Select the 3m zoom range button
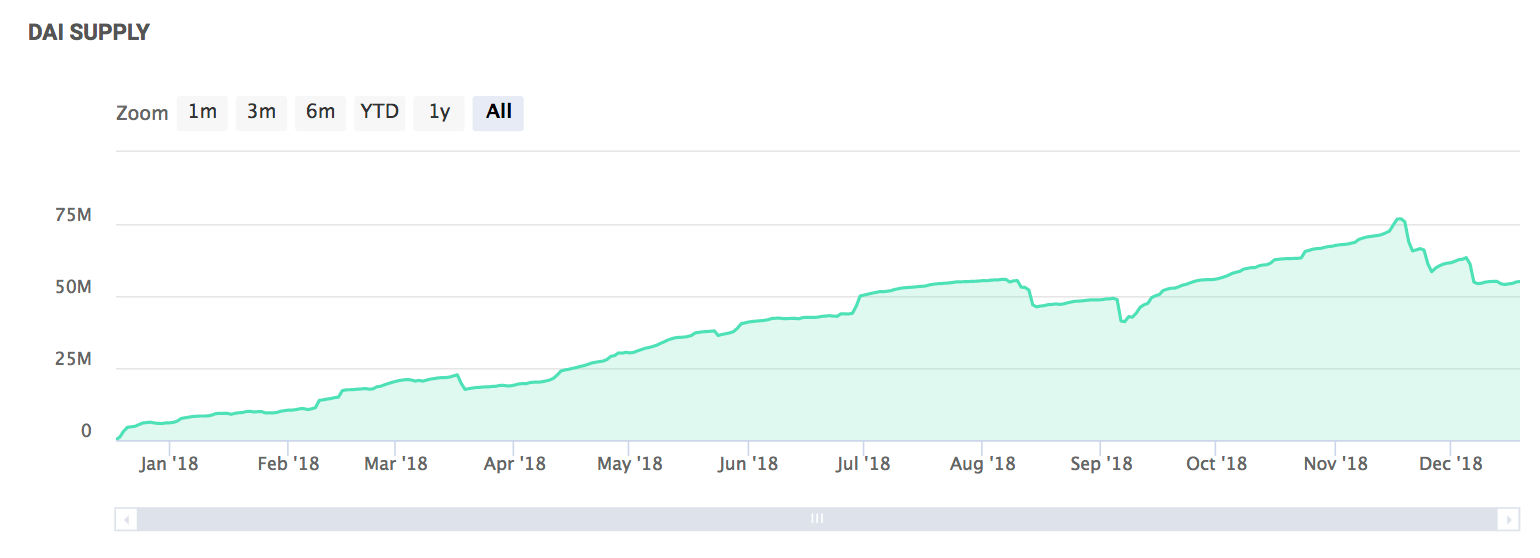Image resolution: width=1540 pixels, height=558 pixels. pyautogui.click(x=261, y=112)
